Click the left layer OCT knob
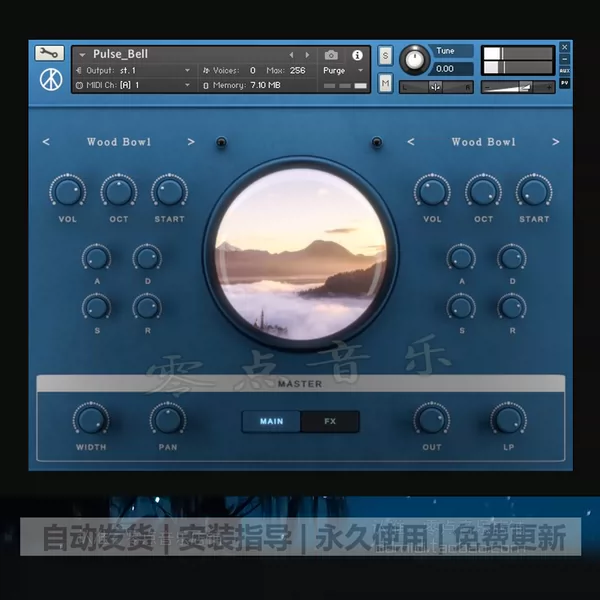Viewport: 600px width, 600px height. point(119,191)
